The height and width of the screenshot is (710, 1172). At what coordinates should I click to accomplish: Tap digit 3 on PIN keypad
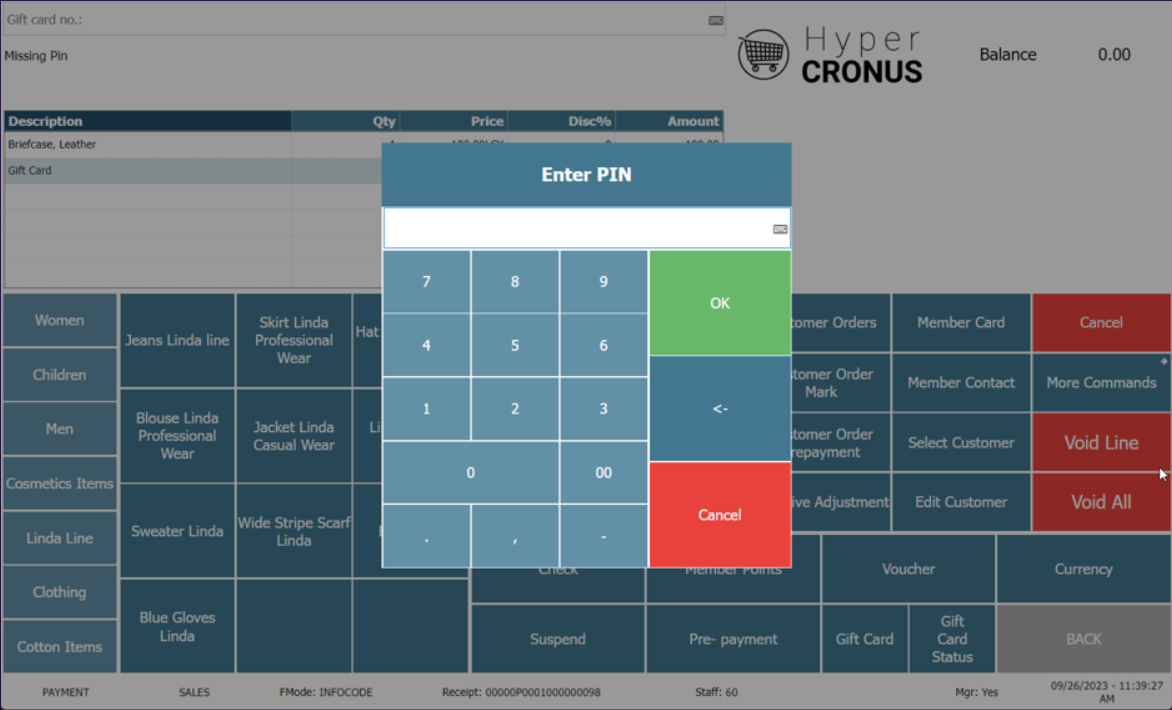coord(603,409)
